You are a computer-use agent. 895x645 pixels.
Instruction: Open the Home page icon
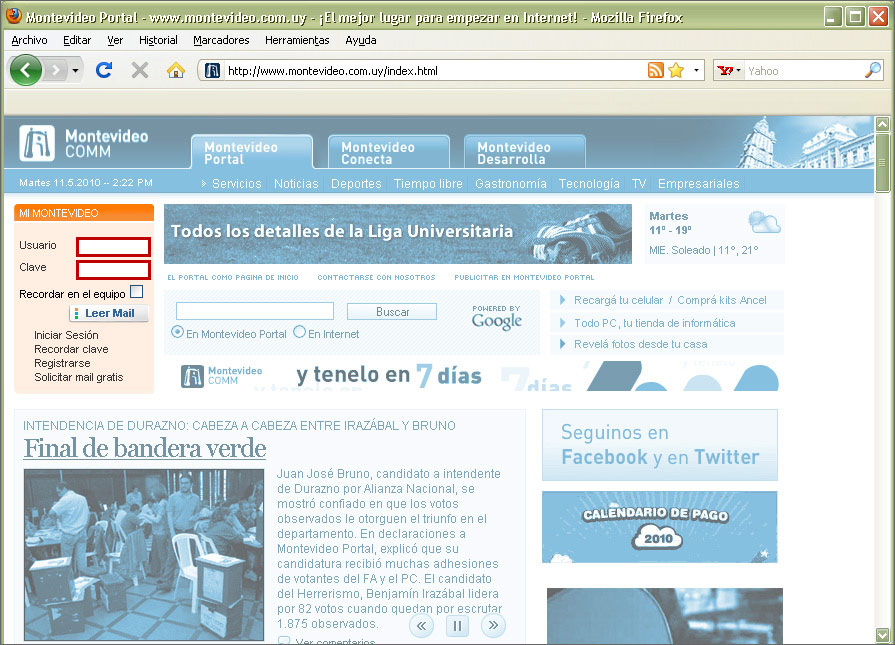pos(175,71)
